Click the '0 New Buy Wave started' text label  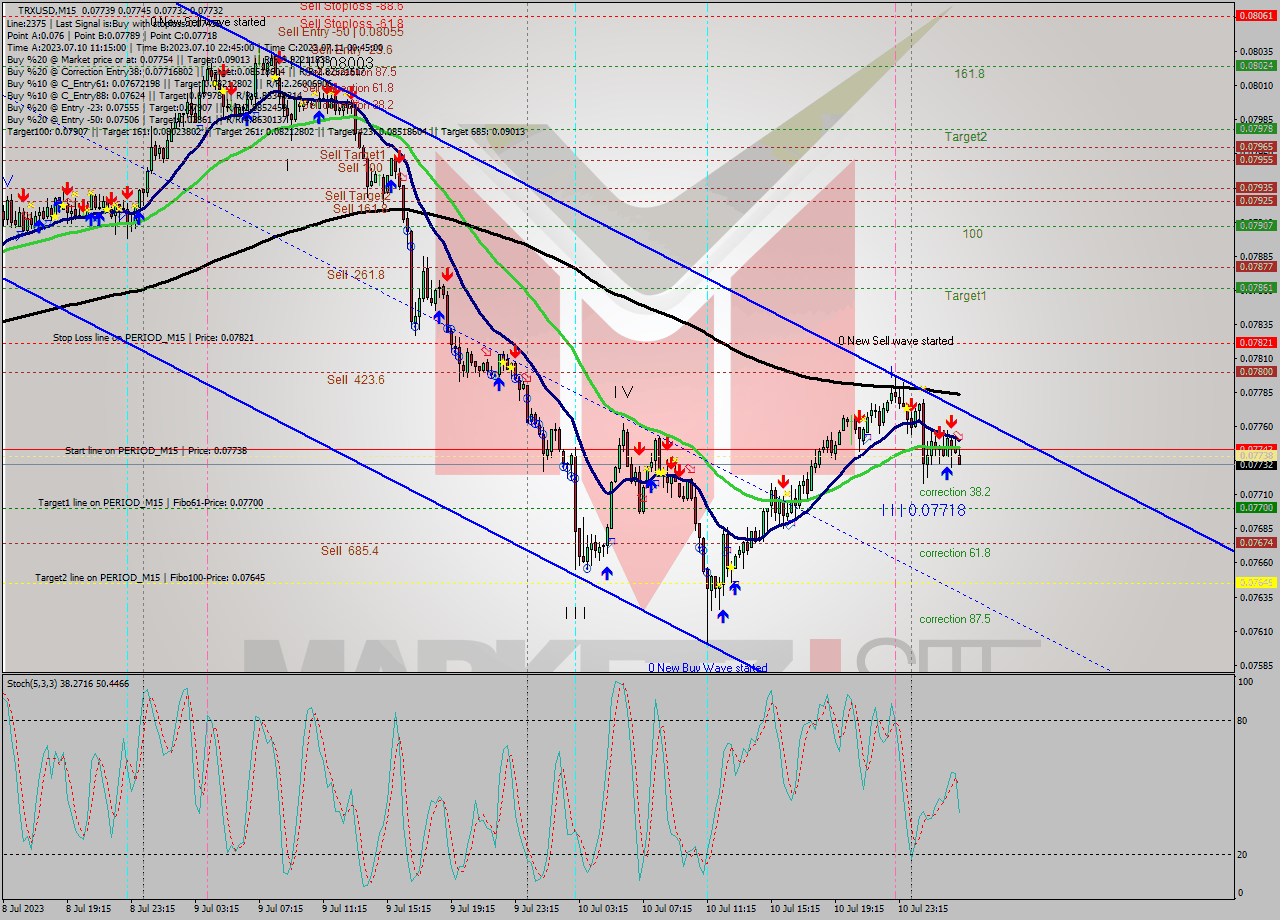pyautogui.click(x=710, y=666)
